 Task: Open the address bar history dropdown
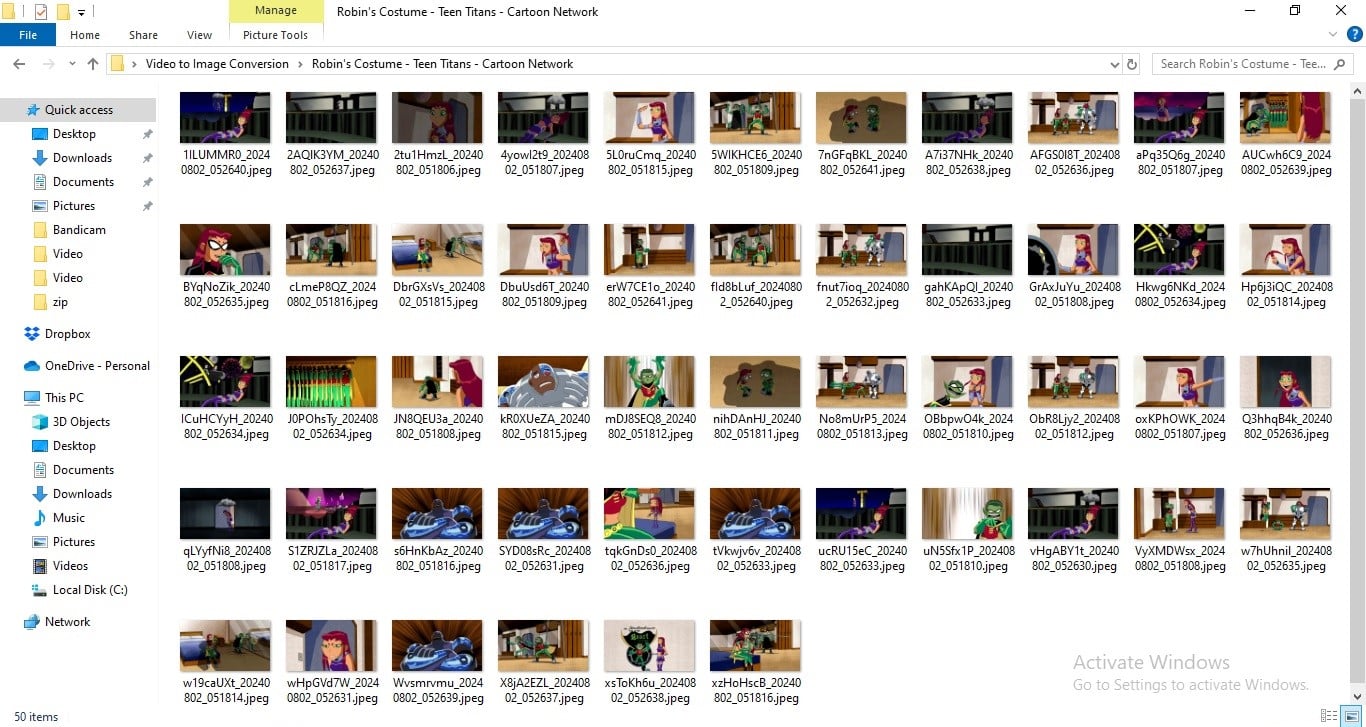pyautogui.click(x=1115, y=64)
